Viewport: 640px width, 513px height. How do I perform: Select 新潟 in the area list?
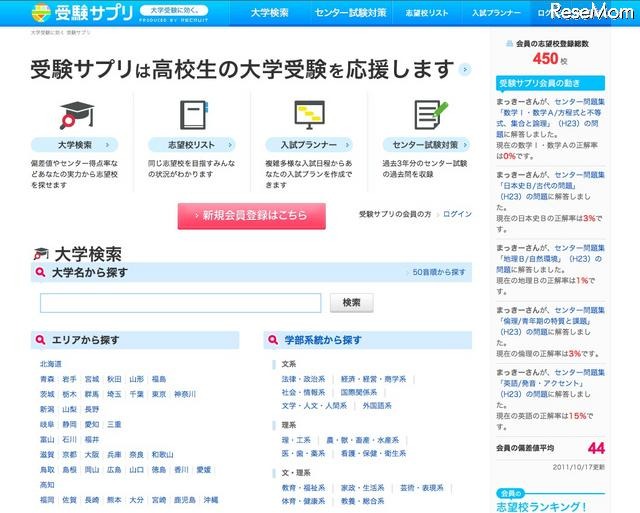tap(47, 409)
